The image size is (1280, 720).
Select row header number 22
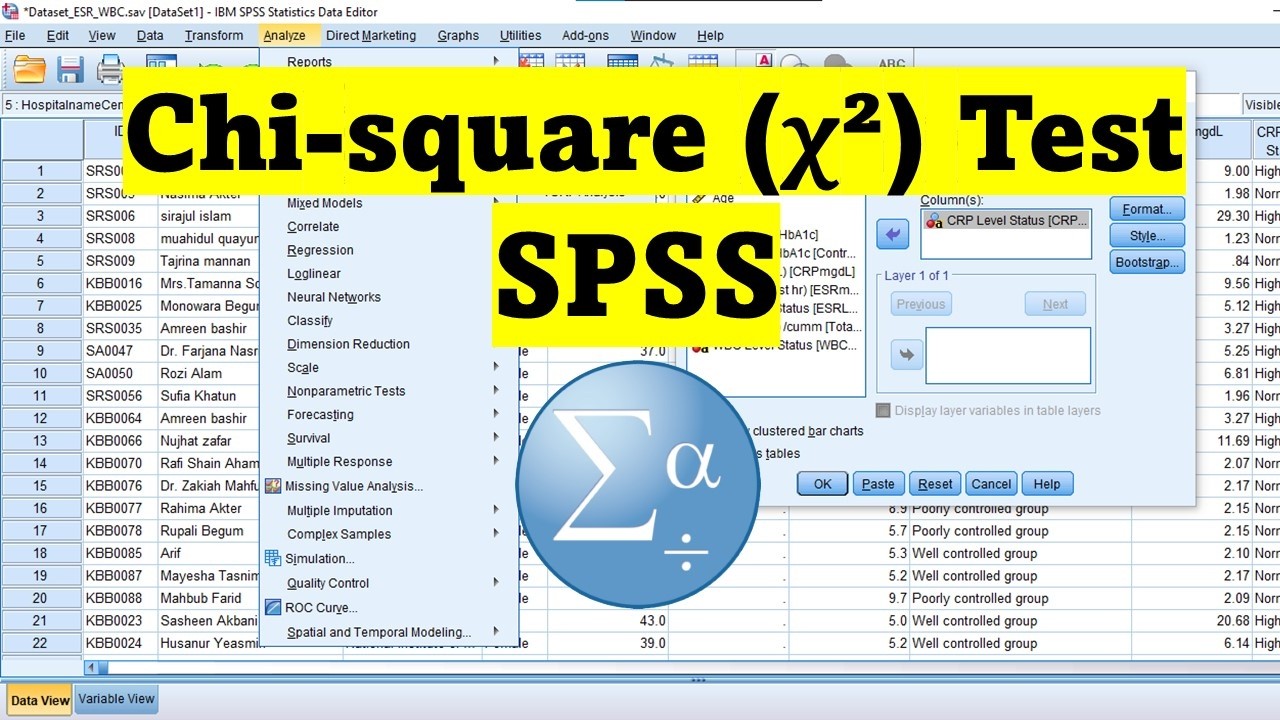(40, 643)
